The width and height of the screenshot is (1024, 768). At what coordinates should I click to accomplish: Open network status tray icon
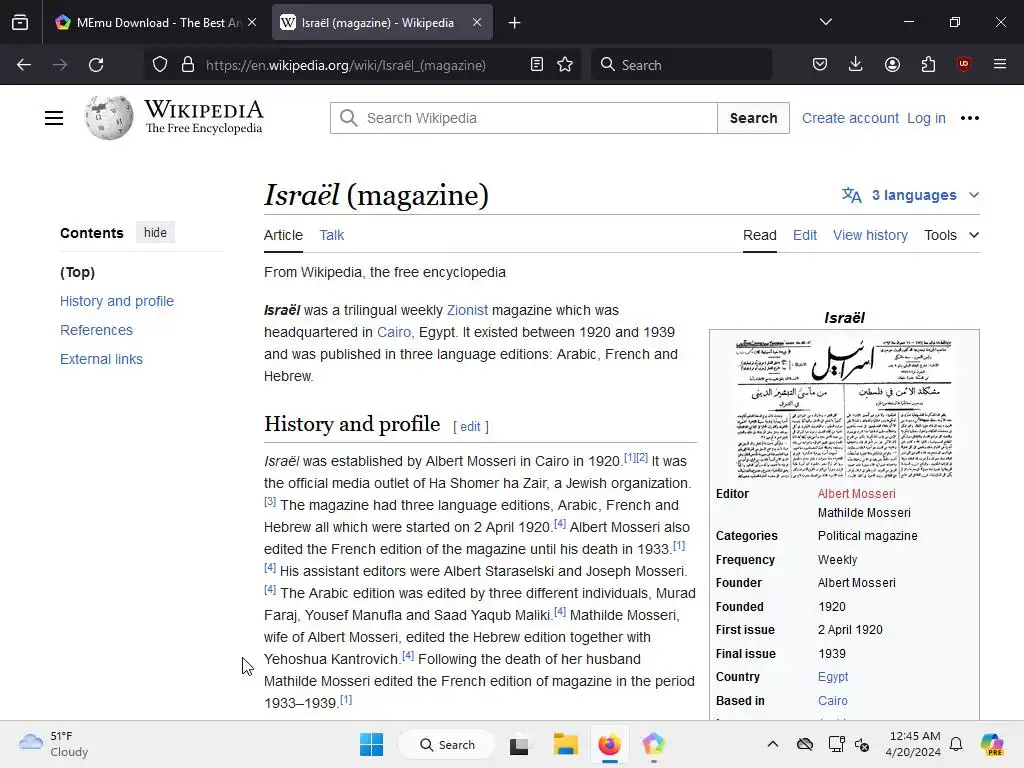pyautogui.click(x=837, y=744)
